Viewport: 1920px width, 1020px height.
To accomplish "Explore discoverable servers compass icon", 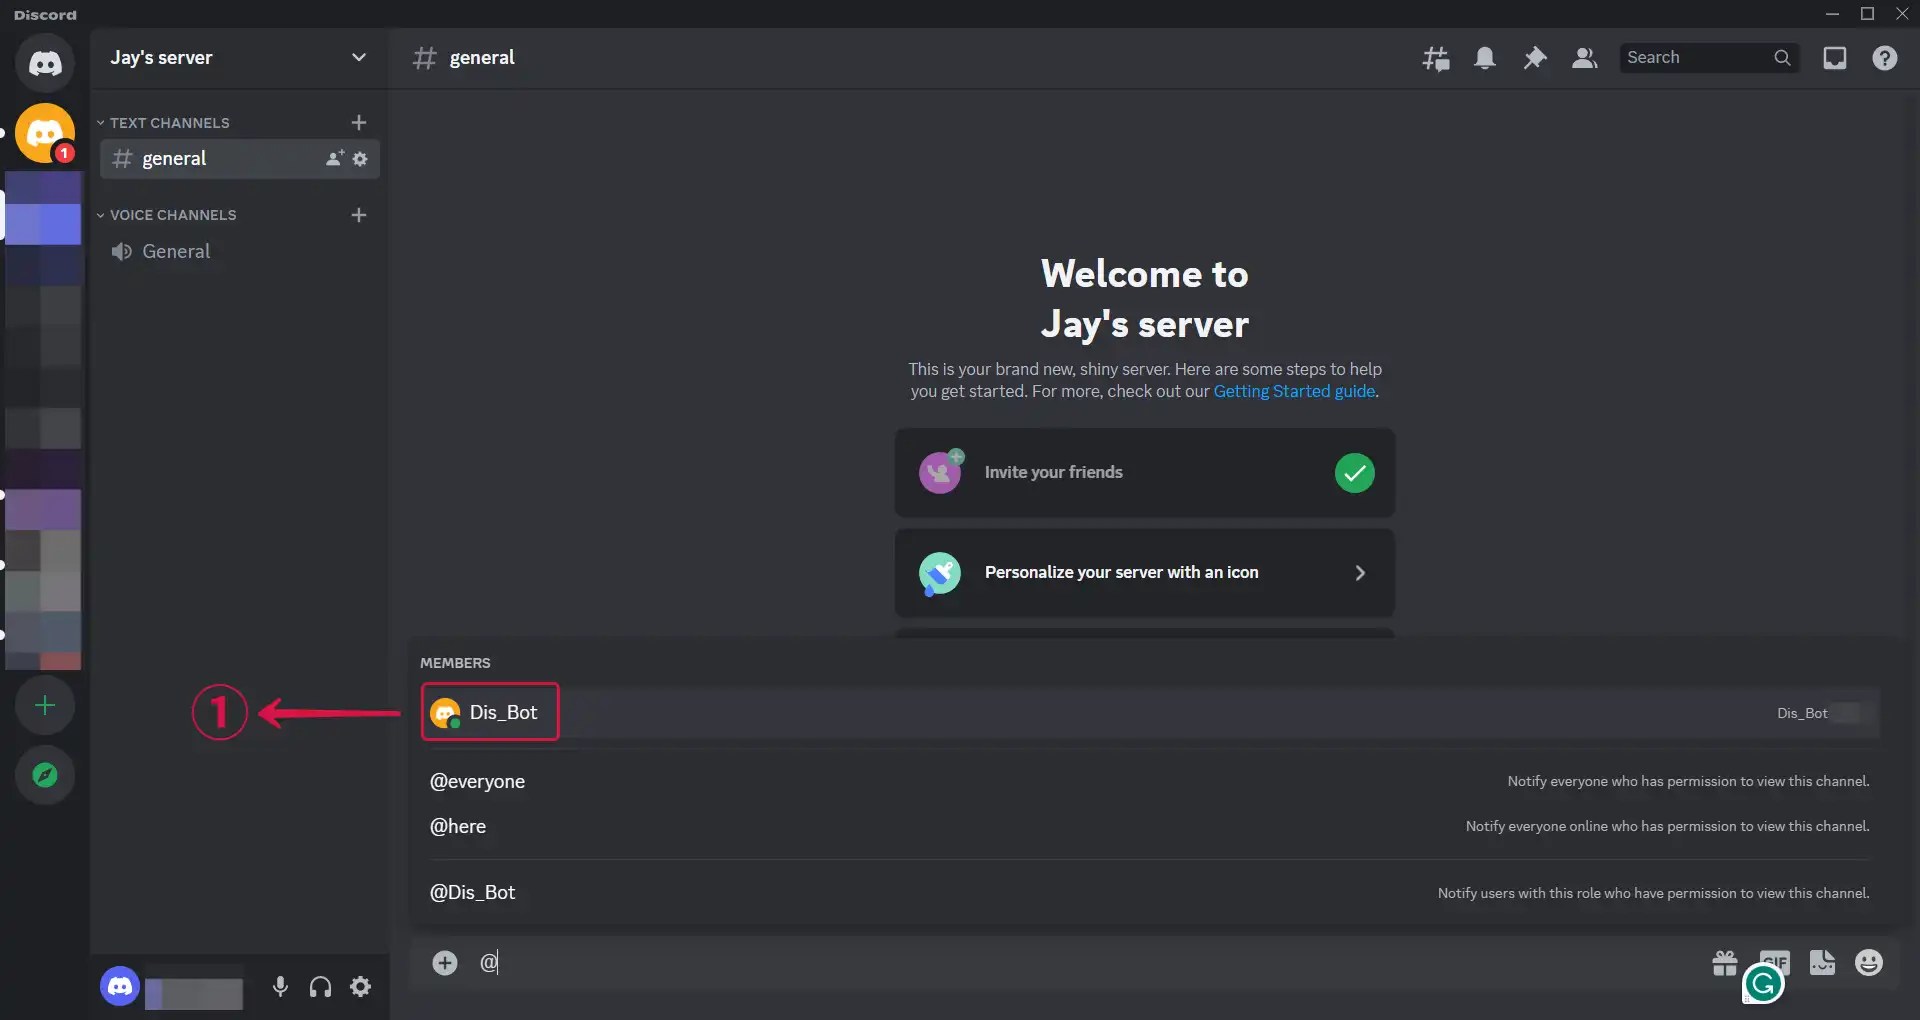I will coord(45,775).
